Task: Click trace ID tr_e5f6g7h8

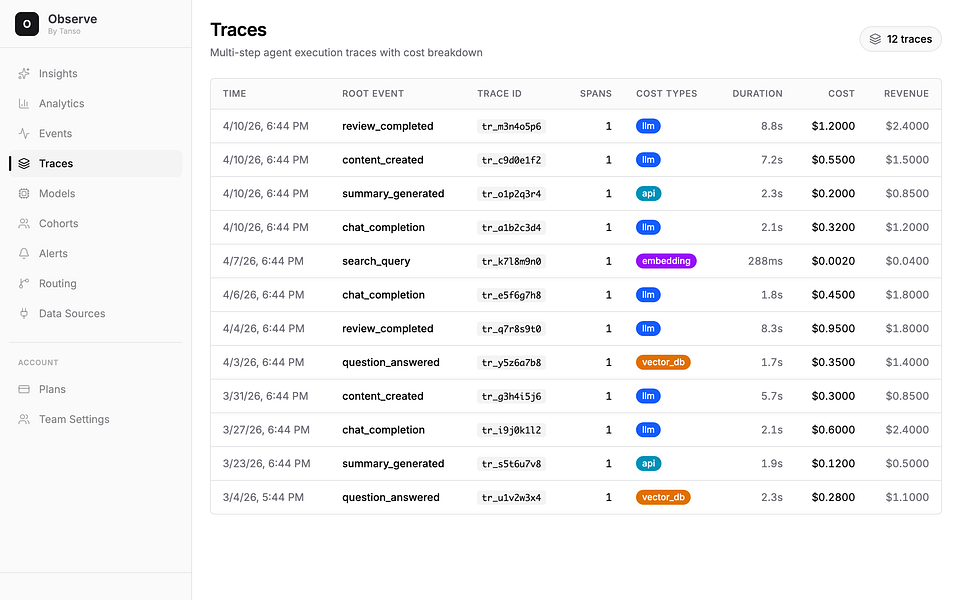Action: pos(511,295)
